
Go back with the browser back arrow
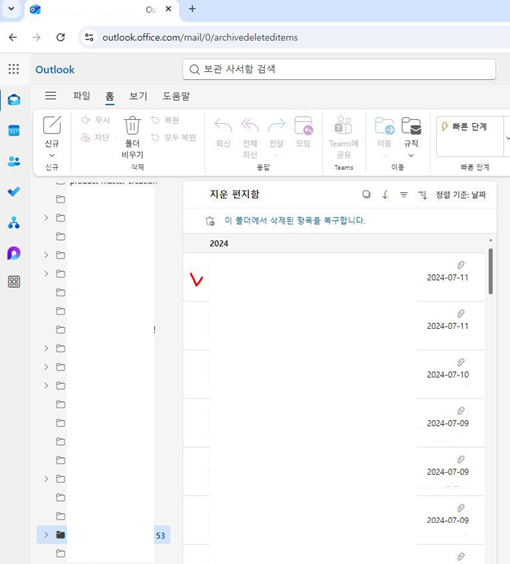[13, 37]
